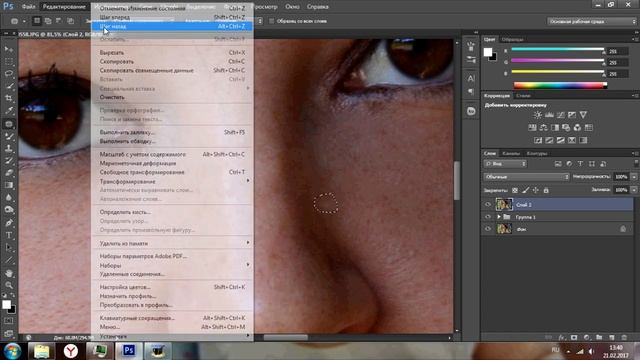Select the Brush tool
Image resolution: width=640 pixels, height=360 pixels.
pos(9,136)
